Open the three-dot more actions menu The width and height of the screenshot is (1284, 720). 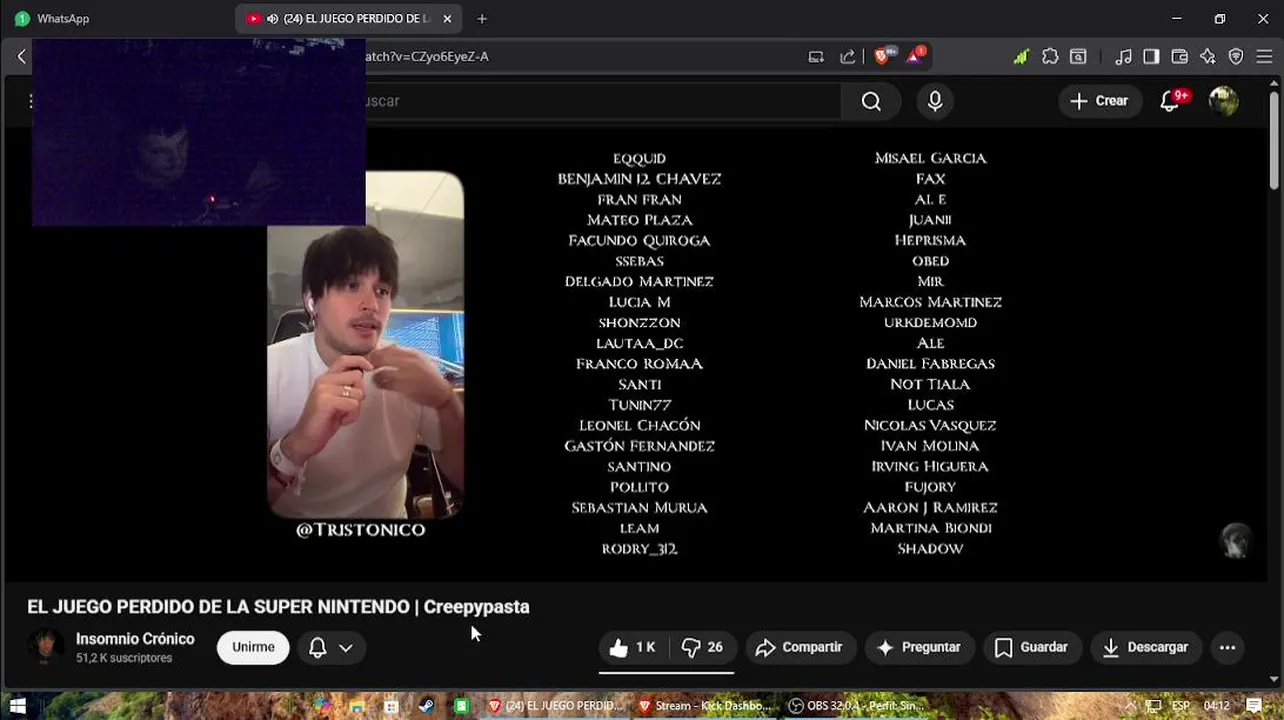click(x=1228, y=648)
